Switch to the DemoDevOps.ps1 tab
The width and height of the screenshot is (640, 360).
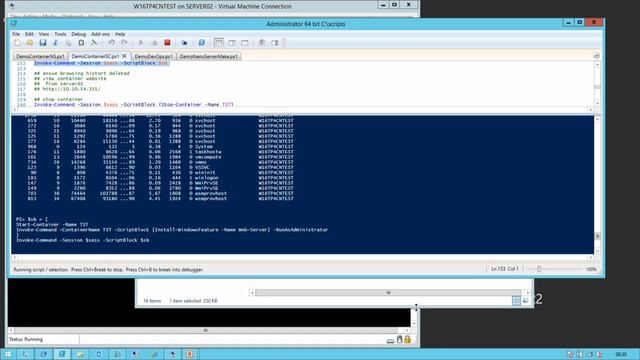pyautogui.click(x=153, y=56)
